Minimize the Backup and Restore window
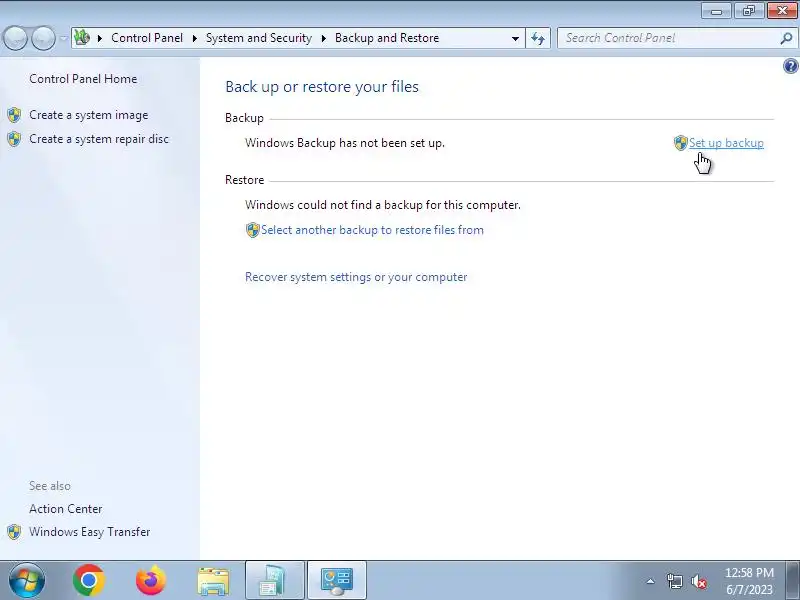The width and height of the screenshot is (800, 600). click(x=716, y=10)
